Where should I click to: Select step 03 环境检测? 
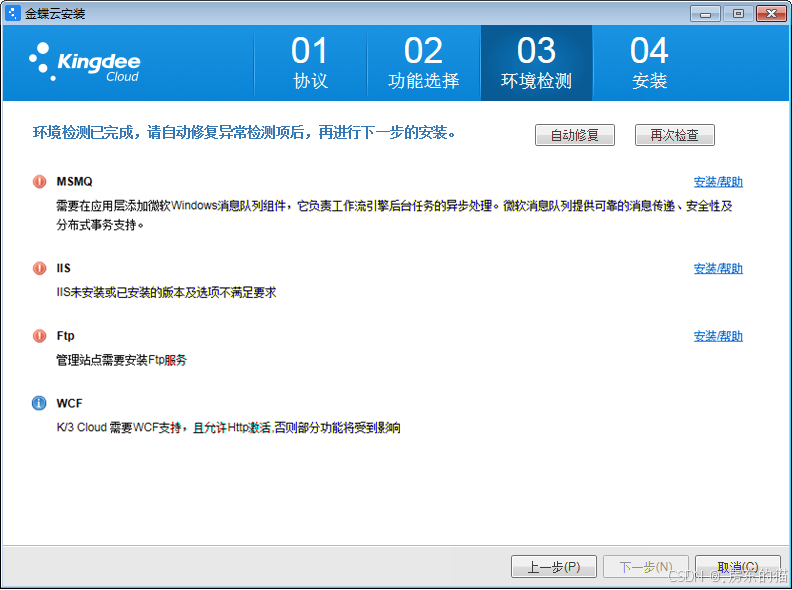[x=536, y=63]
